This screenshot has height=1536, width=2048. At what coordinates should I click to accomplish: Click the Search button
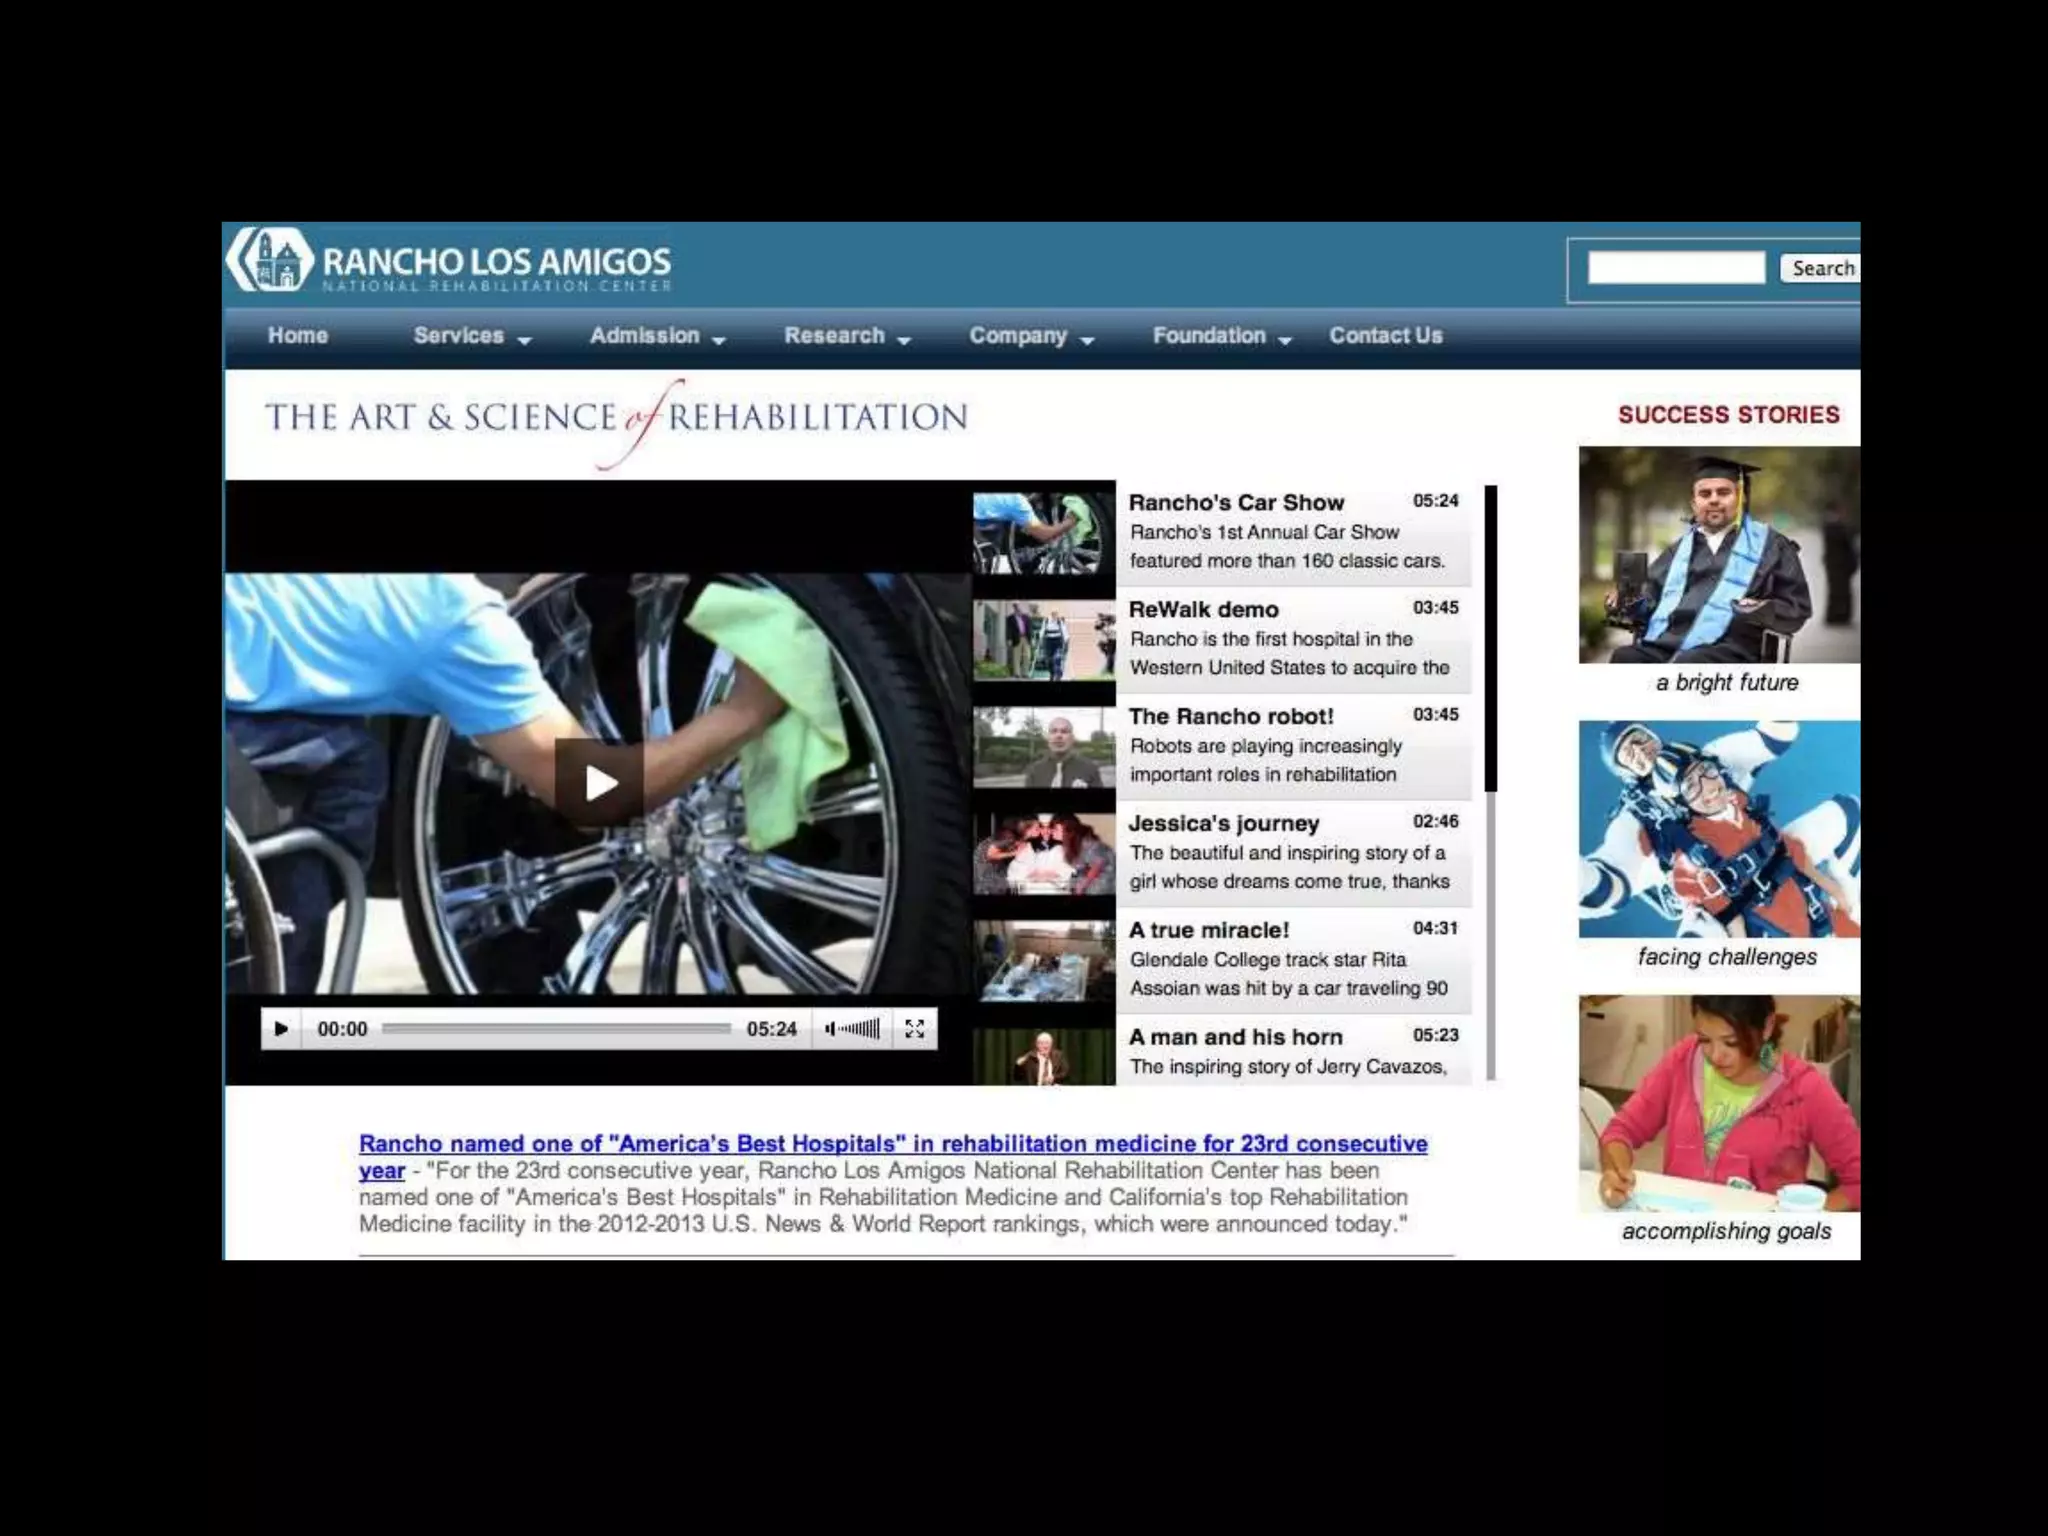1821,268
